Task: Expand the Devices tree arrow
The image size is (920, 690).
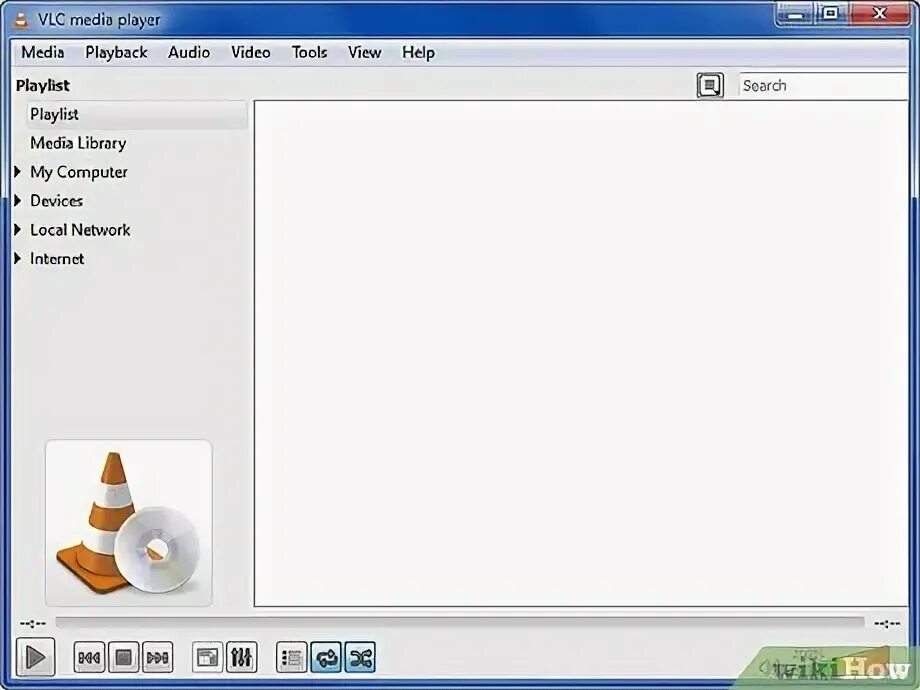Action: [x=18, y=201]
